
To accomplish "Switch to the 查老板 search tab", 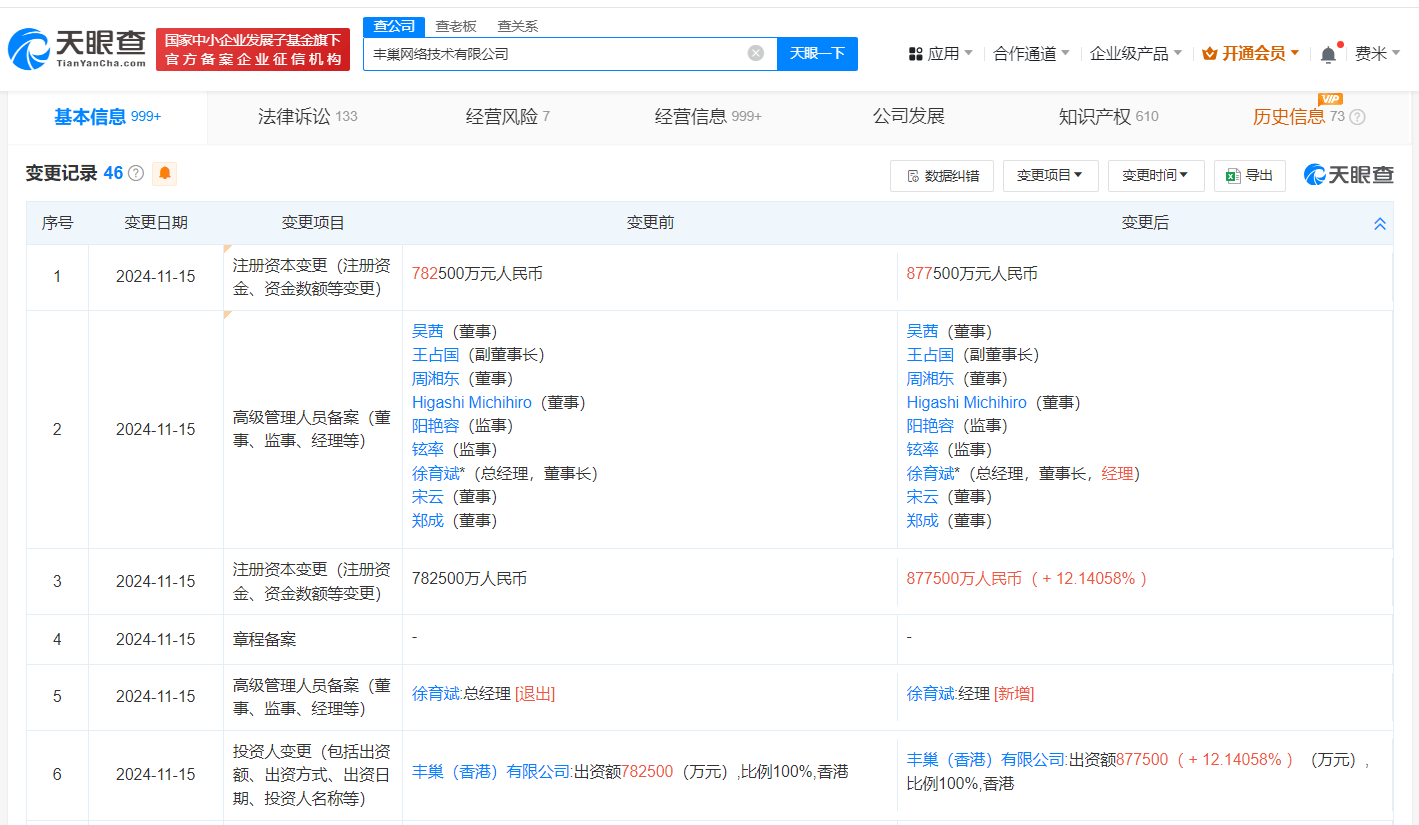I will (456, 27).
